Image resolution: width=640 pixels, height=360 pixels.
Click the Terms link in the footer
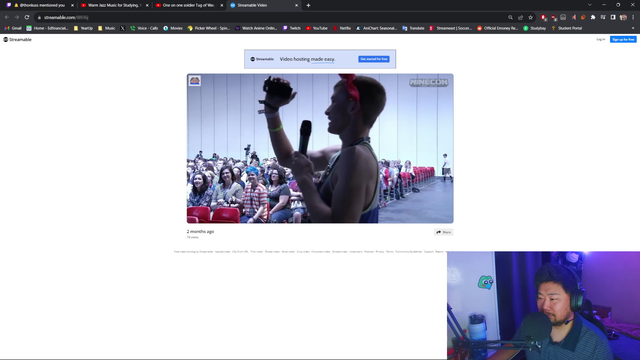pyautogui.click(x=390, y=251)
